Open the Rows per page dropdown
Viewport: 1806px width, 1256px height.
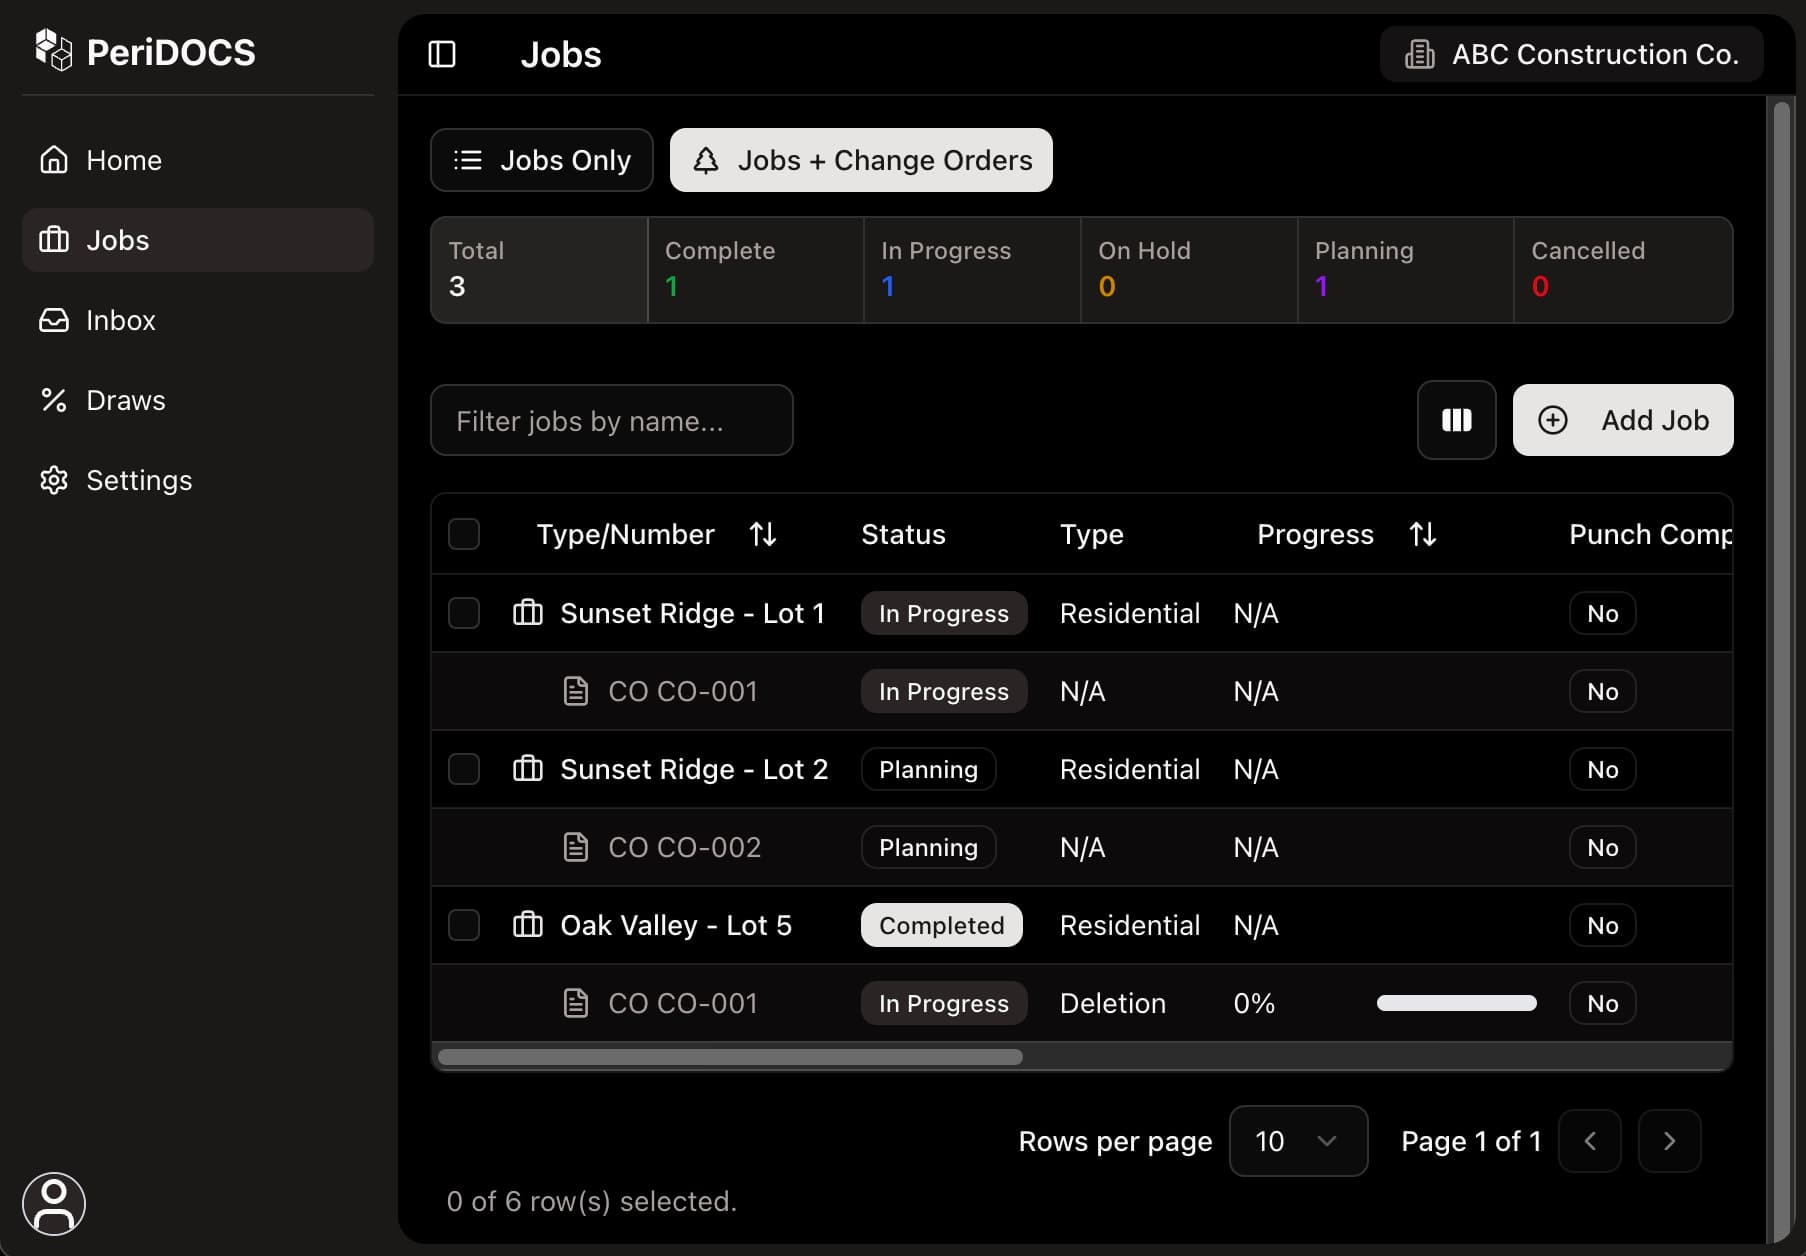(1298, 1141)
